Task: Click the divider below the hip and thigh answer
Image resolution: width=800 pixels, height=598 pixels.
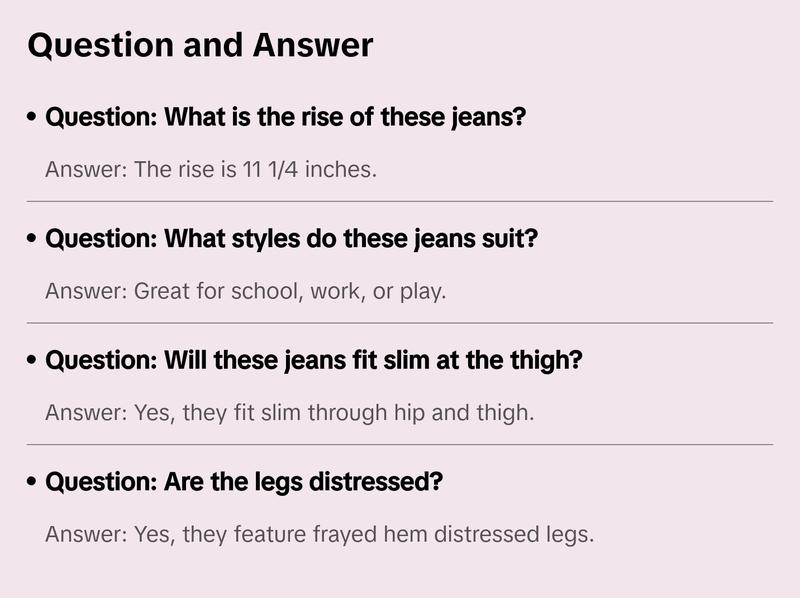Action: 400,444
